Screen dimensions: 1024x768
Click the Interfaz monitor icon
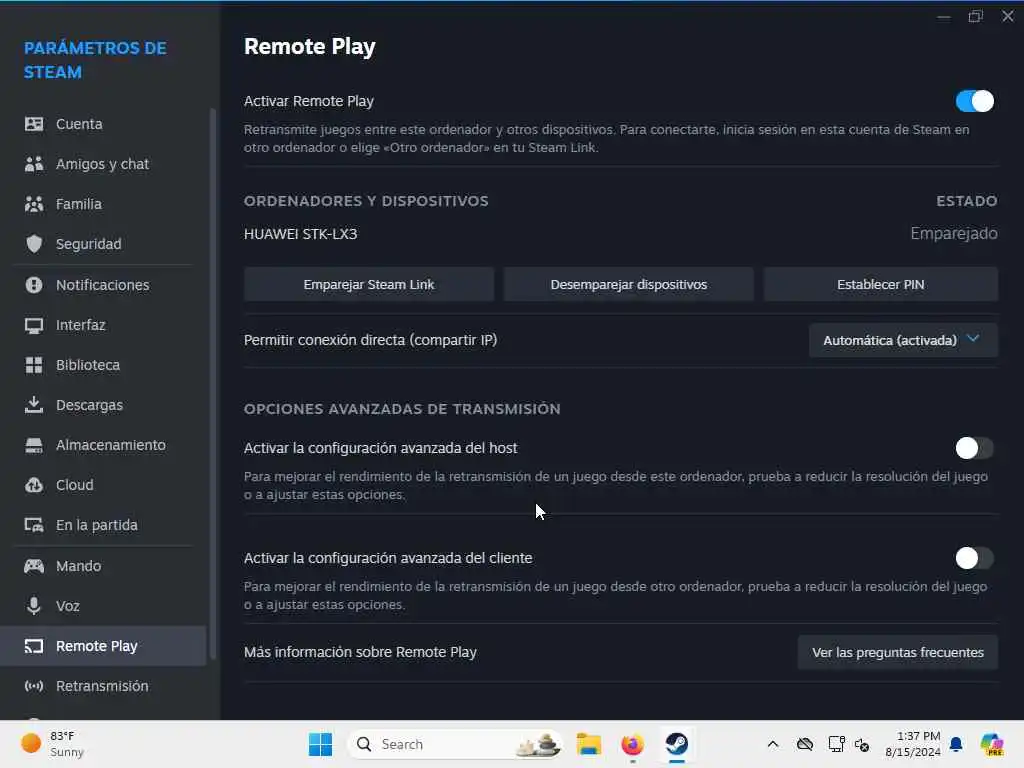coord(34,325)
